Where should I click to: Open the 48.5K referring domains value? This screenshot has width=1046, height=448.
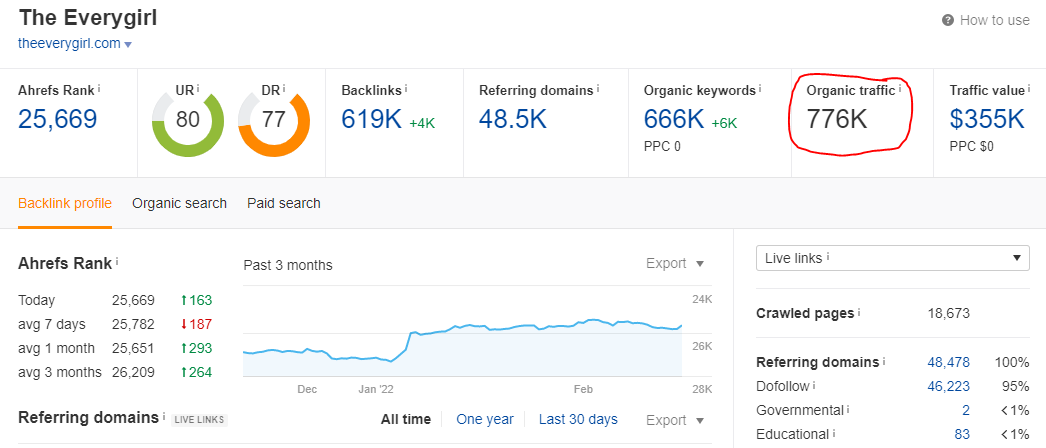[x=513, y=119]
